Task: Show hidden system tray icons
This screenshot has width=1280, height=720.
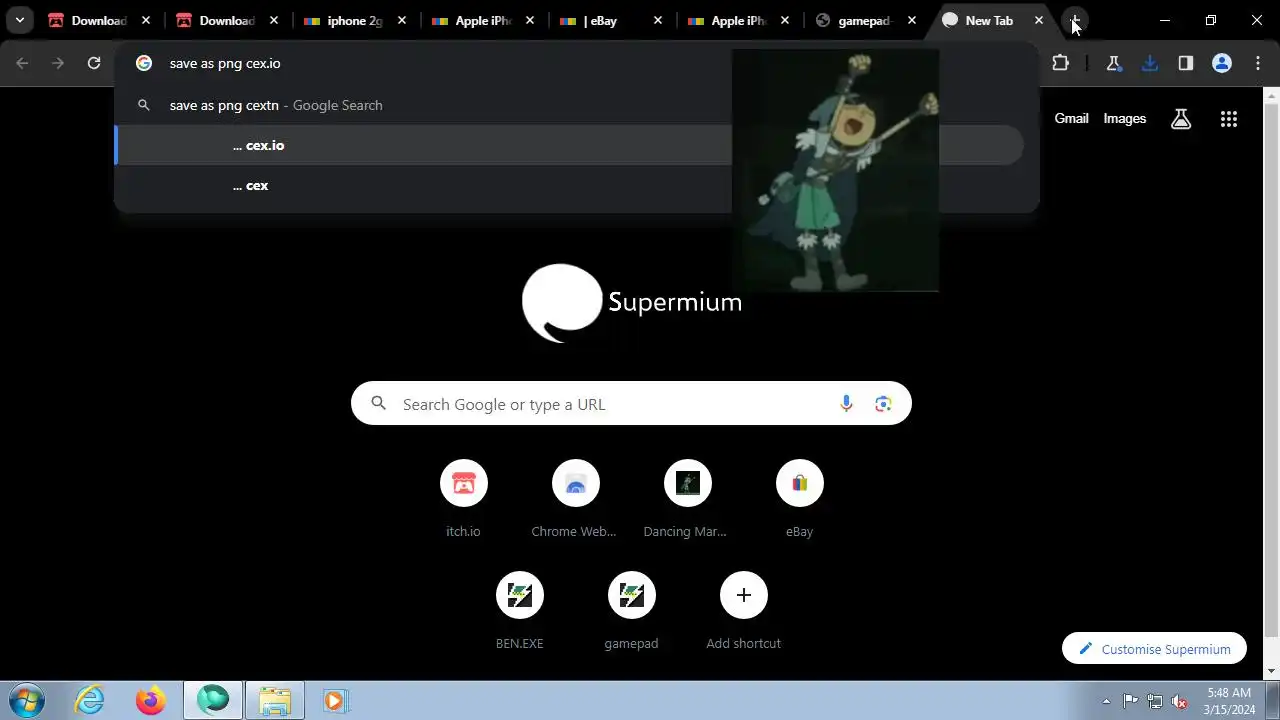Action: (x=1106, y=701)
